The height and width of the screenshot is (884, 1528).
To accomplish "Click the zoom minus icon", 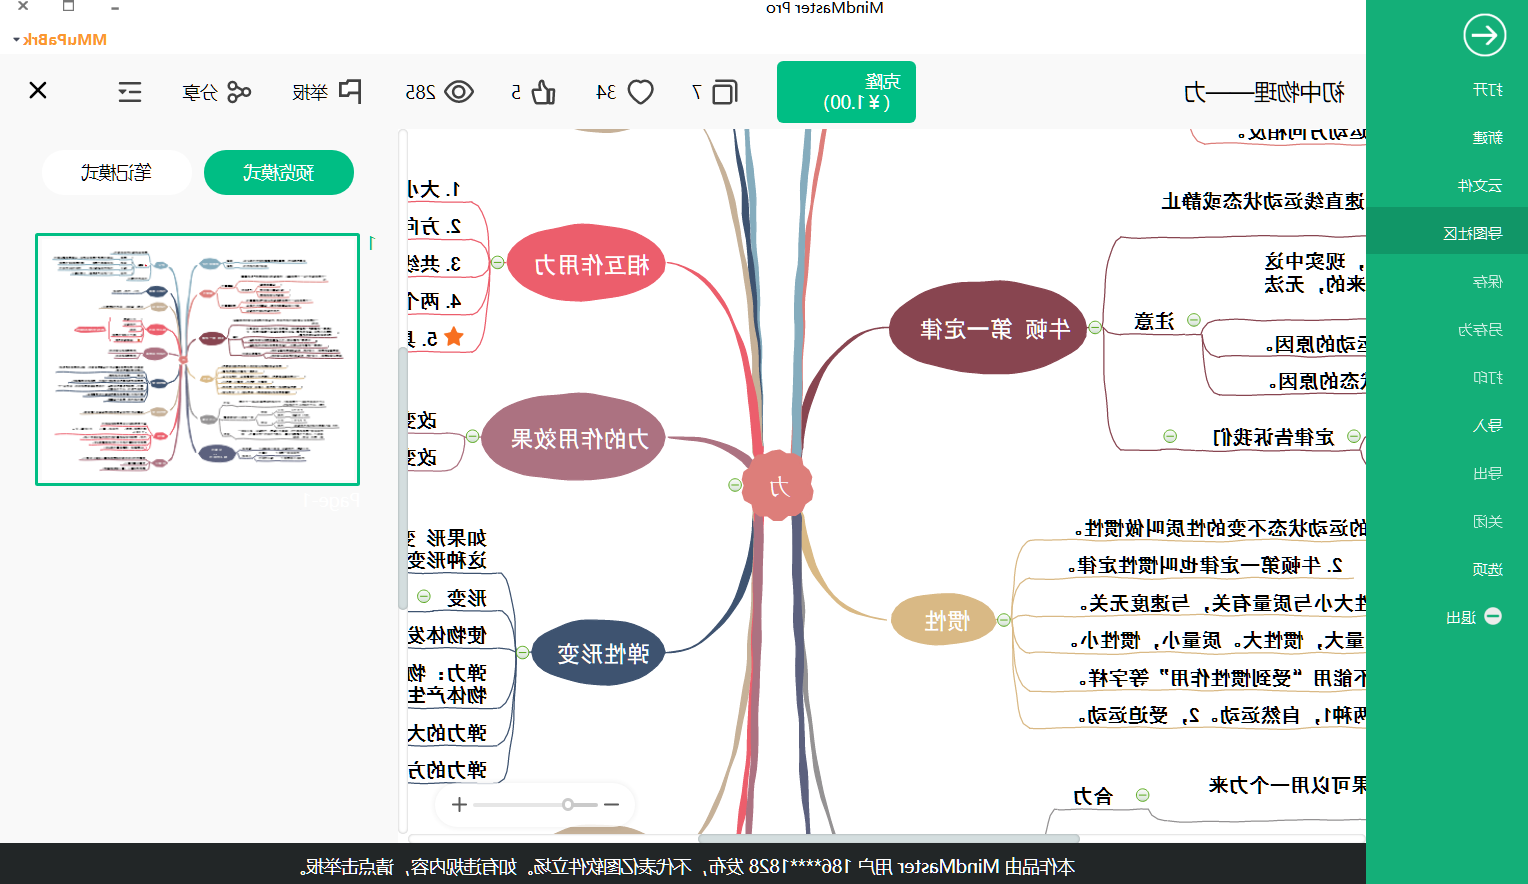I will point(612,804).
